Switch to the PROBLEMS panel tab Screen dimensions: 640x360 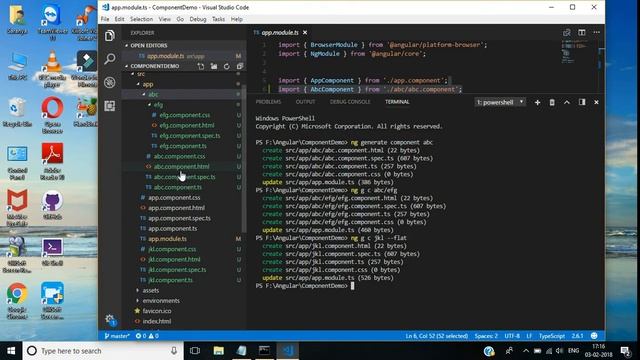268,102
